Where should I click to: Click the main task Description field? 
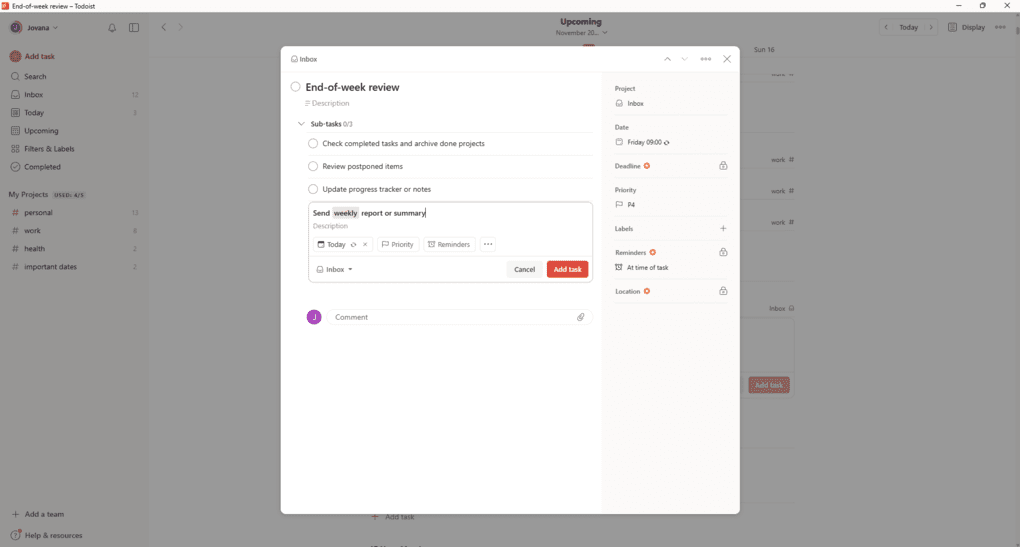point(327,103)
